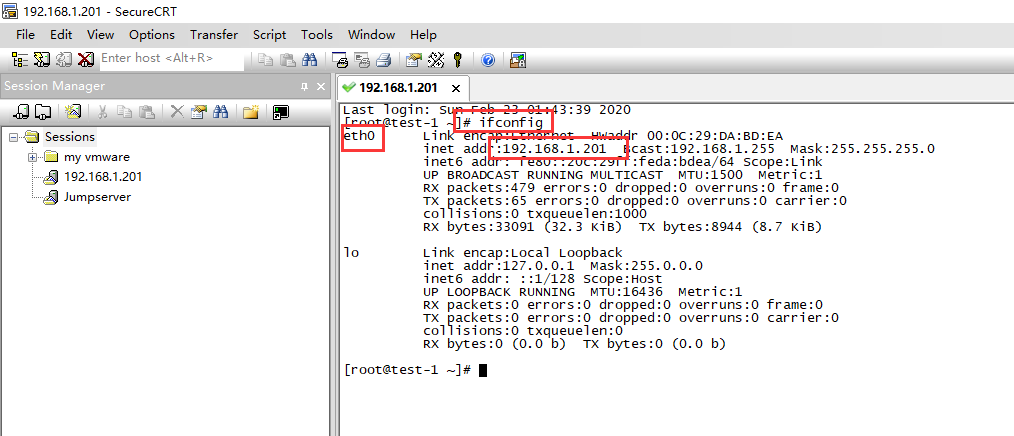Pin the Session Manager panel
The width and height of the screenshot is (1014, 436).
[305, 87]
